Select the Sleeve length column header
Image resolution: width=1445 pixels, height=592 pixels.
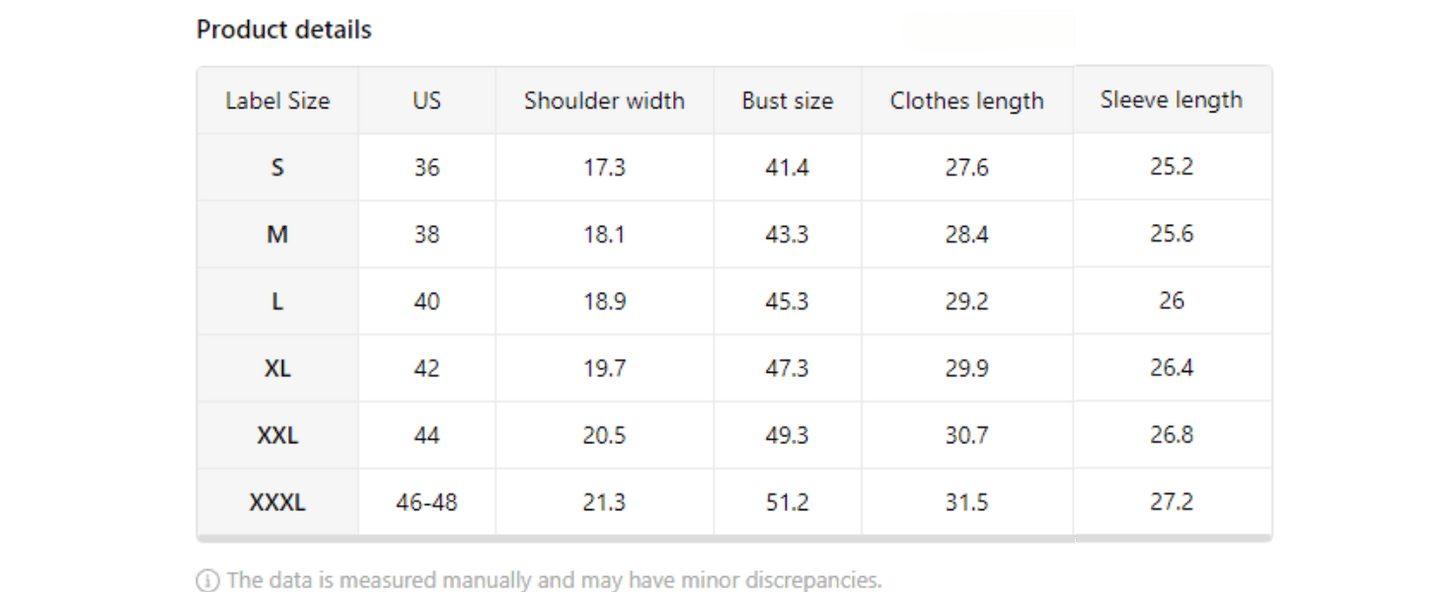click(x=1171, y=100)
